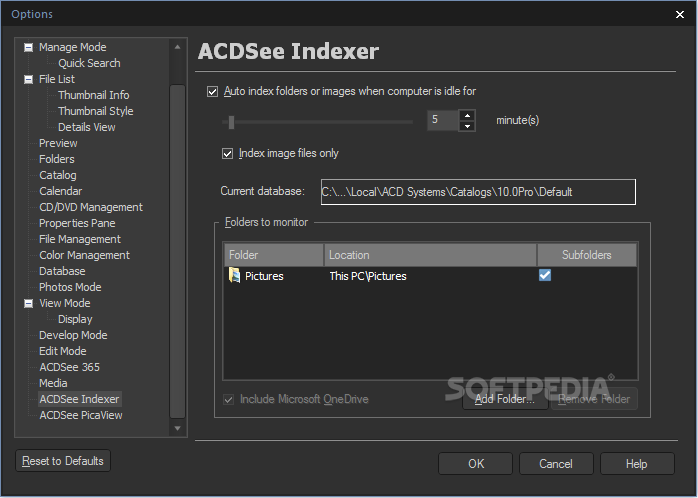Image resolution: width=698 pixels, height=498 pixels.
Task: Open Quick Search options
Action: [x=89, y=63]
